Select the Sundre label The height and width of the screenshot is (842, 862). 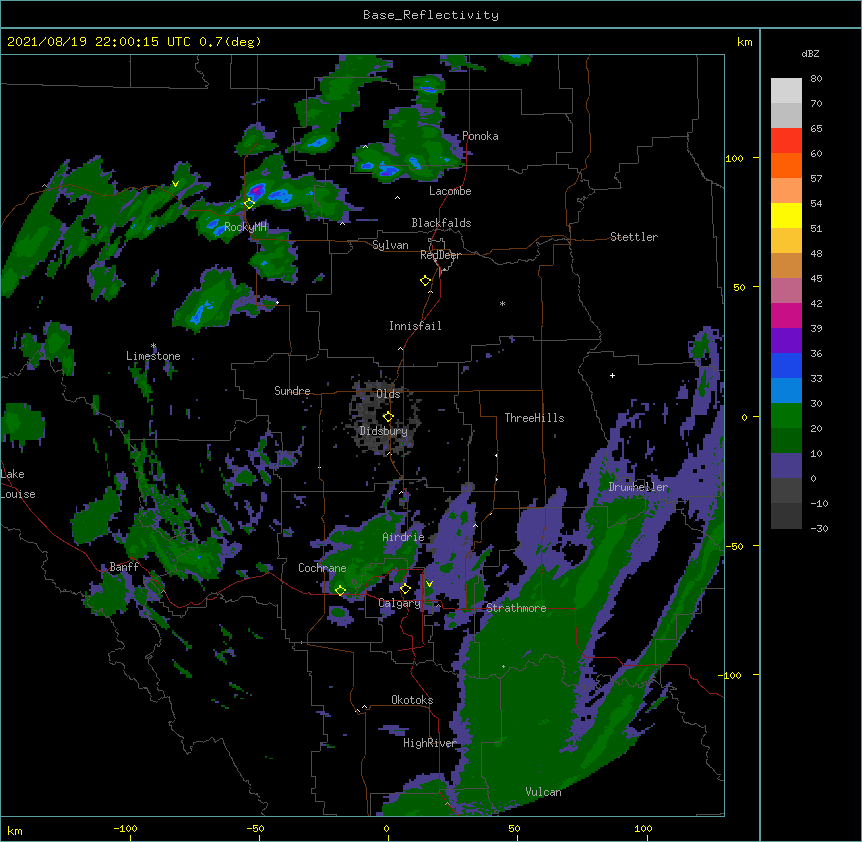click(x=292, y=391)
